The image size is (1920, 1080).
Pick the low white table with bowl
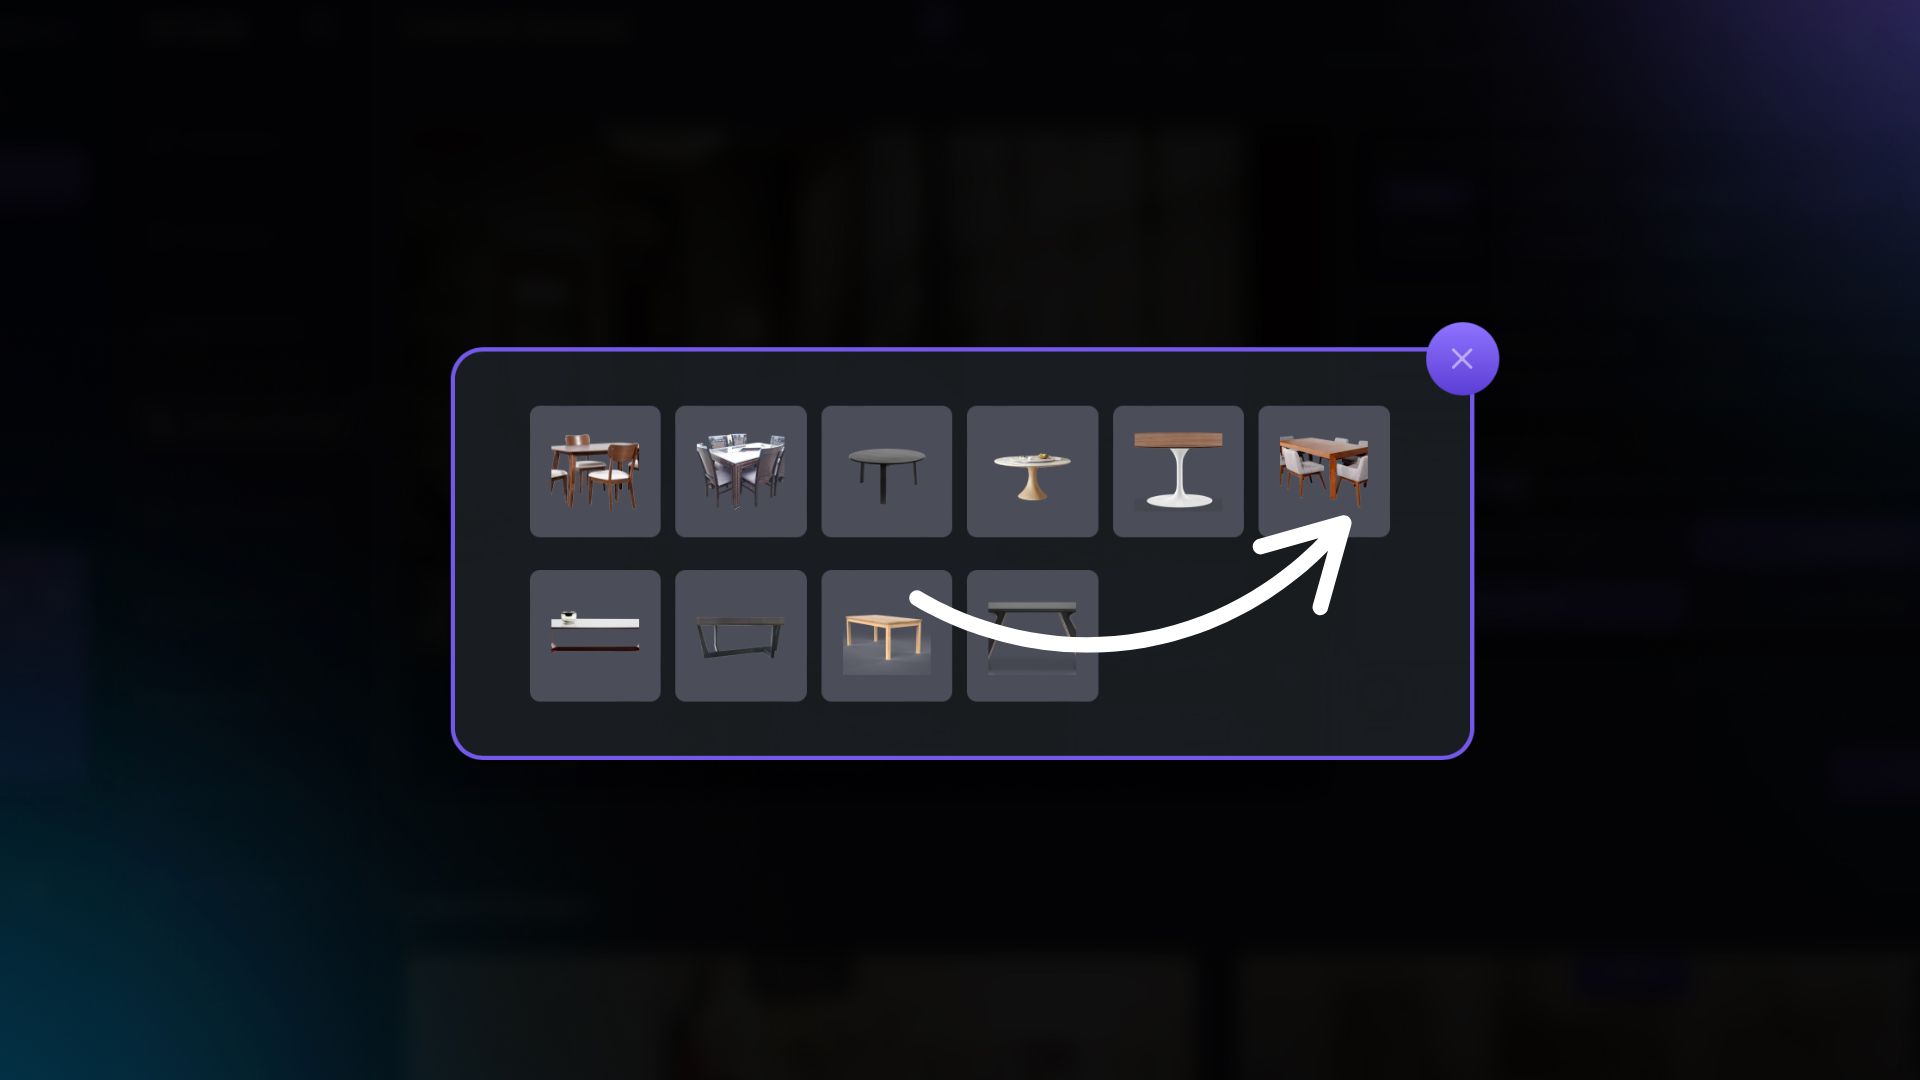(595, 636)
